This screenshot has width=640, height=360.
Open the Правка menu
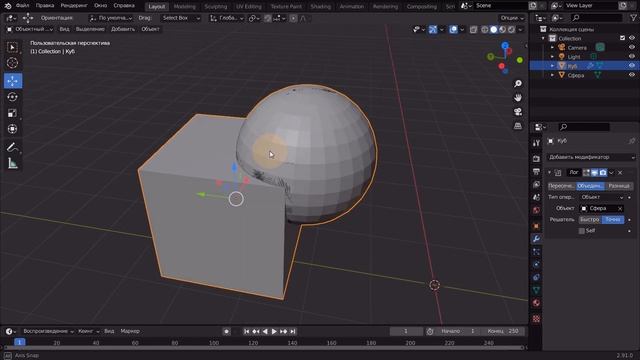pyautogui.click(x=44, y=6)
